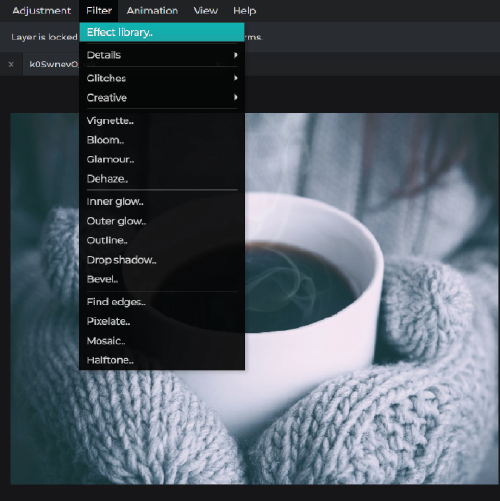Expand the Details submenu

tap(162, 55)
